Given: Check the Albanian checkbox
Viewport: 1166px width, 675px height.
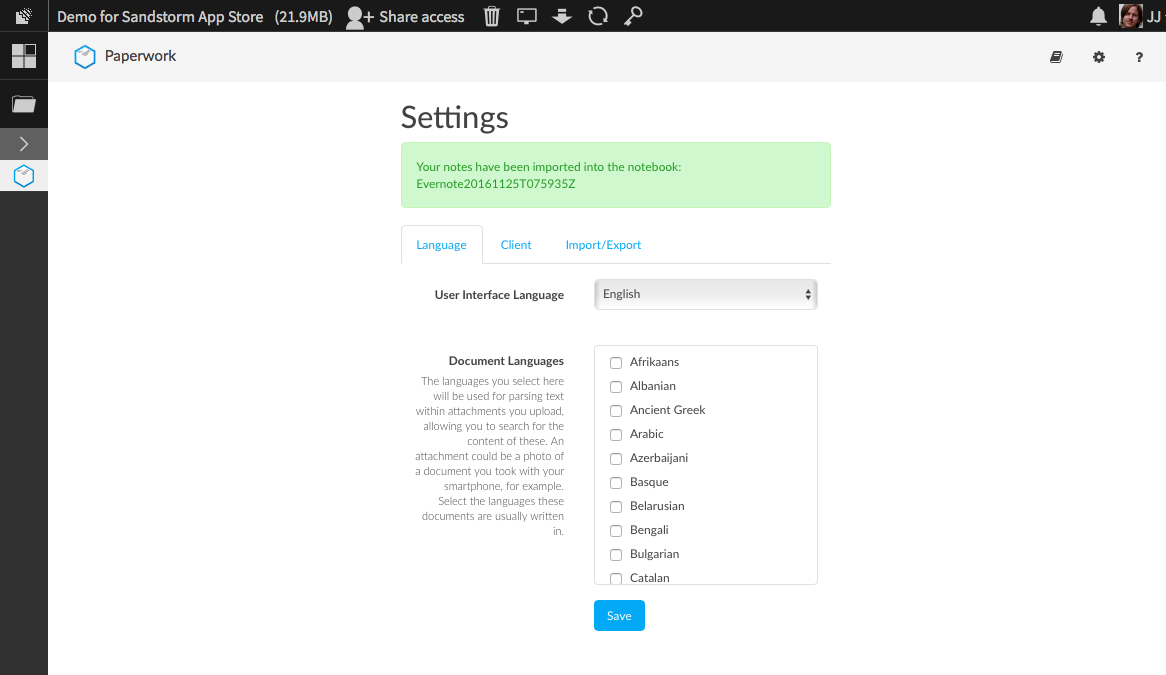Looking at the screenshot, I should coord(616,387).
